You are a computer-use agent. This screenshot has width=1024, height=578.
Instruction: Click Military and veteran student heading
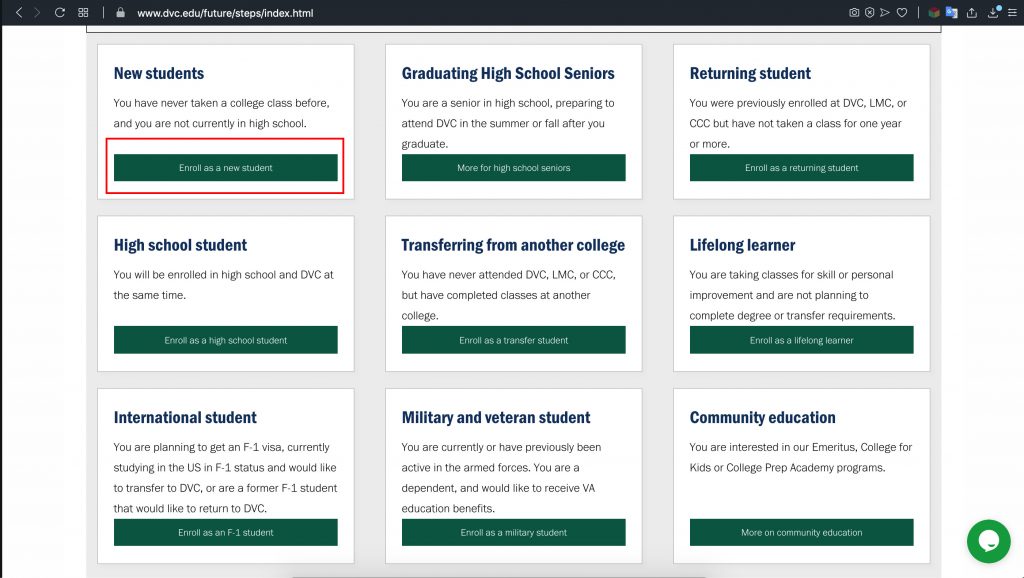pyautogui.click(x=496, y=417)
